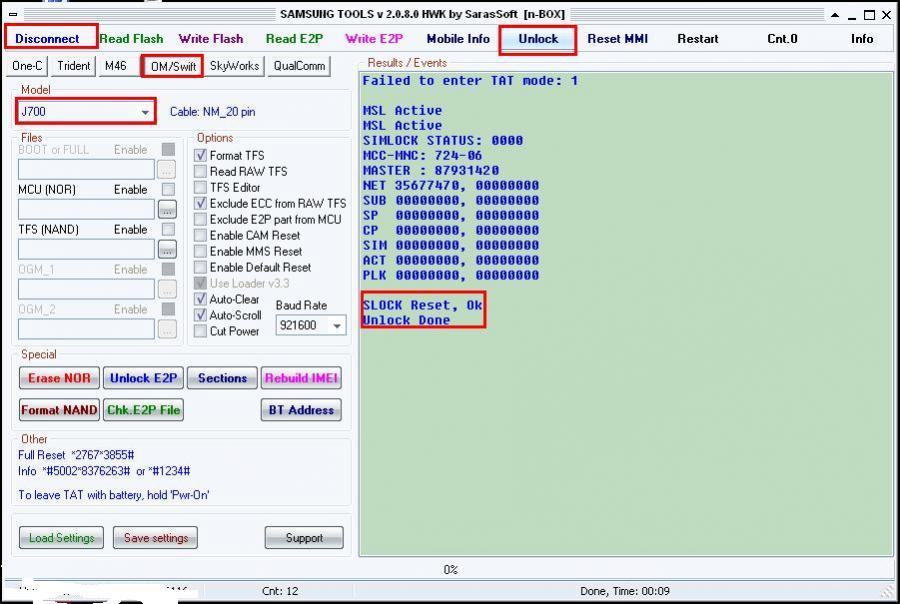Viewport: 900px width, 604px height.
Task: Toggle the Auto-Clear checkbox
Action: 200,299
